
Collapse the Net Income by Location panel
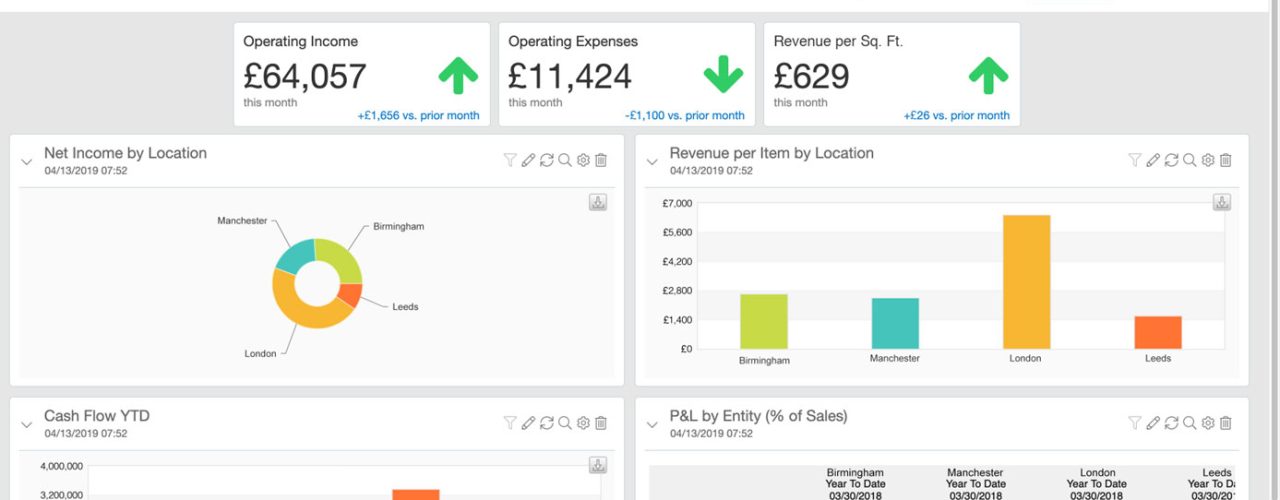coord(27,161)
